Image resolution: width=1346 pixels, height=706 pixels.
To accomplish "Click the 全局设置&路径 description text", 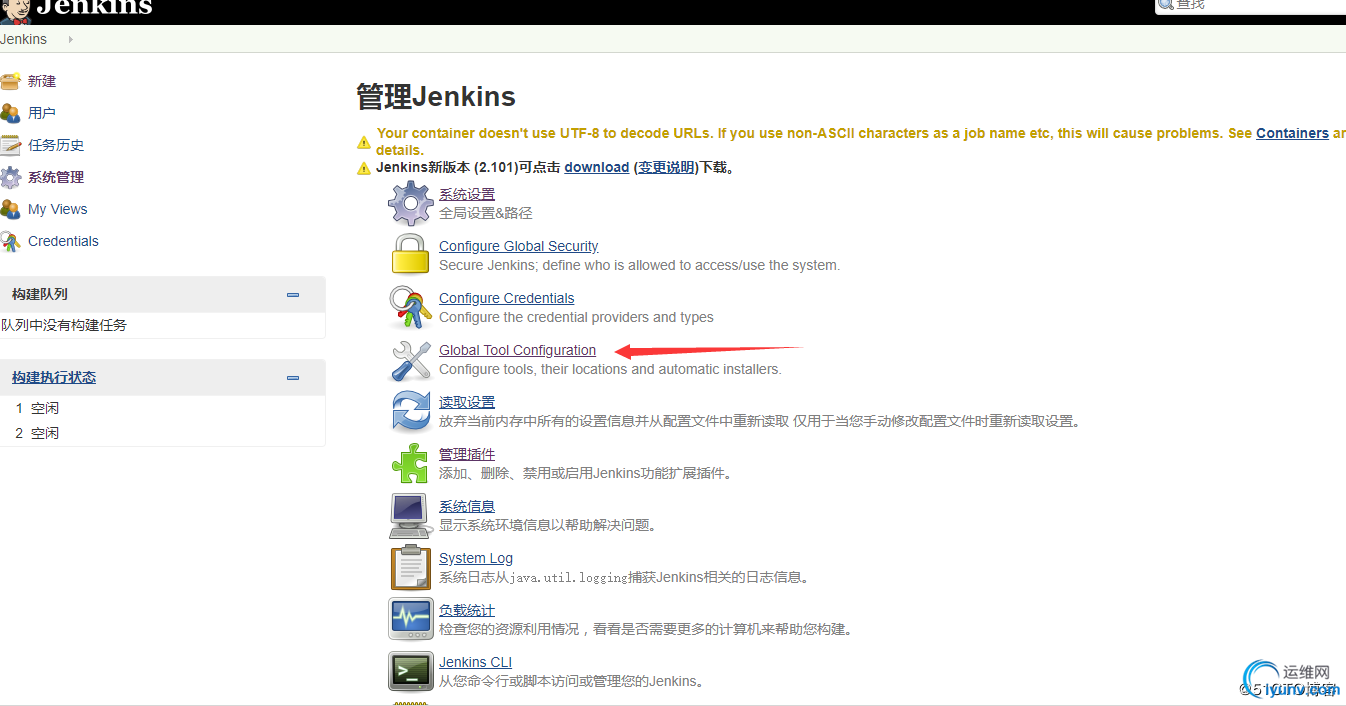I will coord(486,213).
